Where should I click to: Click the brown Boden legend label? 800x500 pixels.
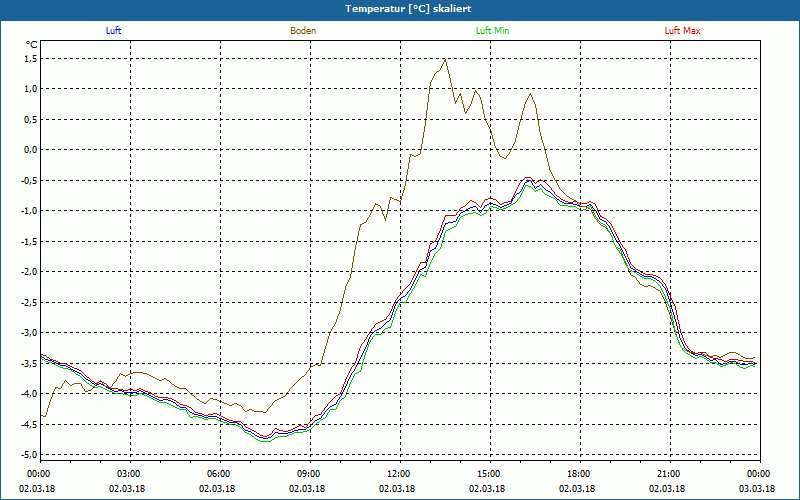(303, 31)
